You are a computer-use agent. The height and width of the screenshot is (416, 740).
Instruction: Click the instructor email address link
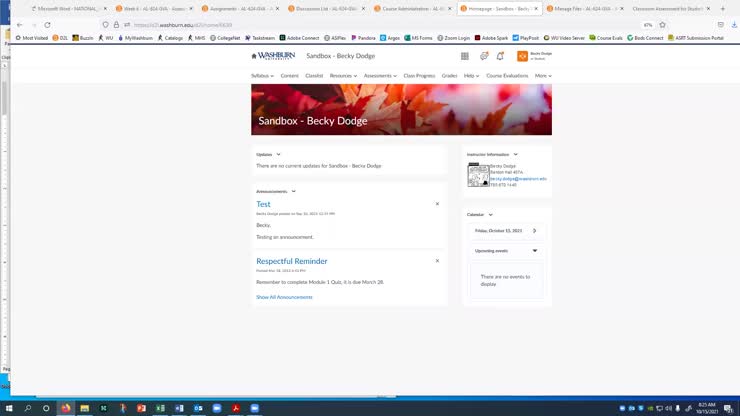(518, 178)
